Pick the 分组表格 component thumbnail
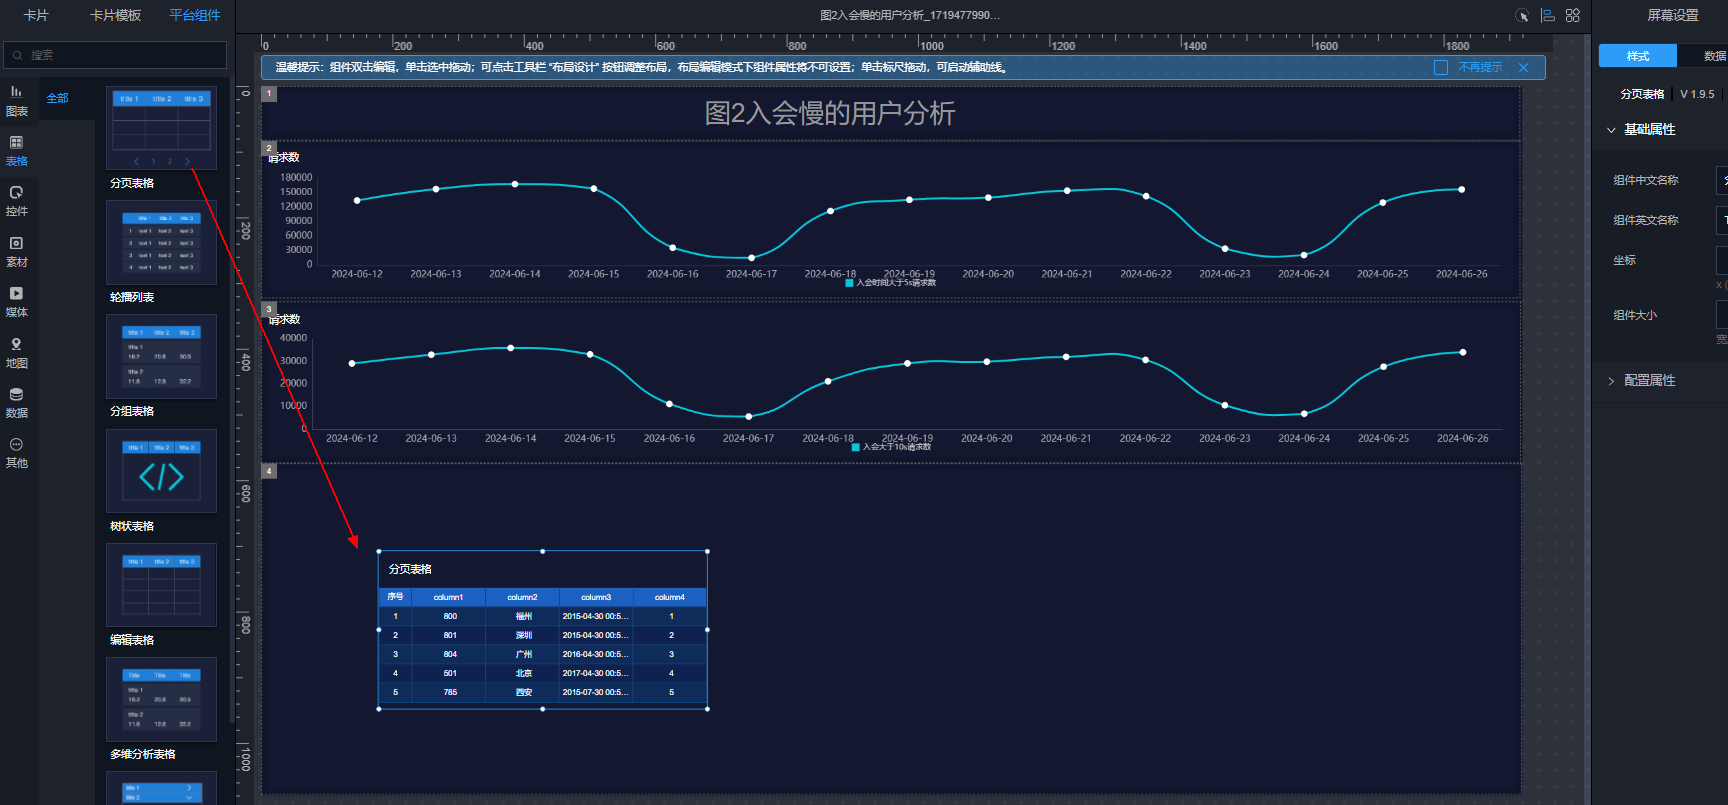 (161, 356)
